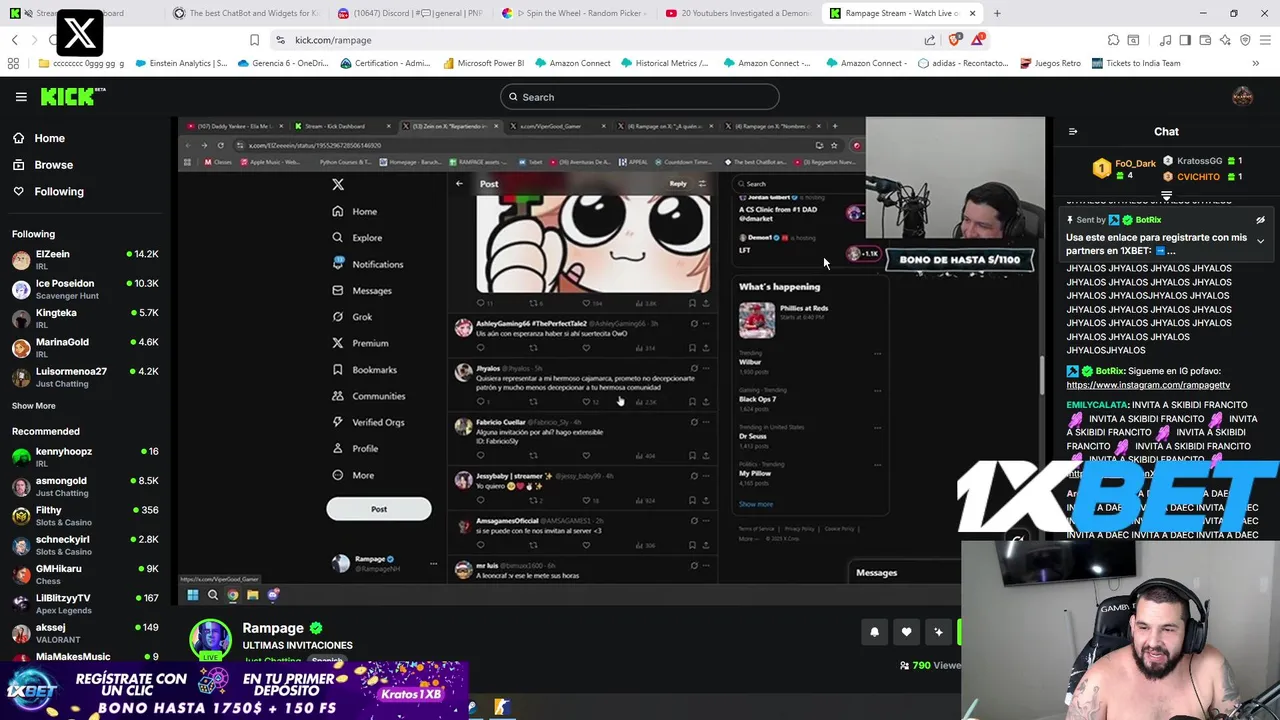
Task: Click Rampage's channel avatar
Action: [x=211, y=639]
